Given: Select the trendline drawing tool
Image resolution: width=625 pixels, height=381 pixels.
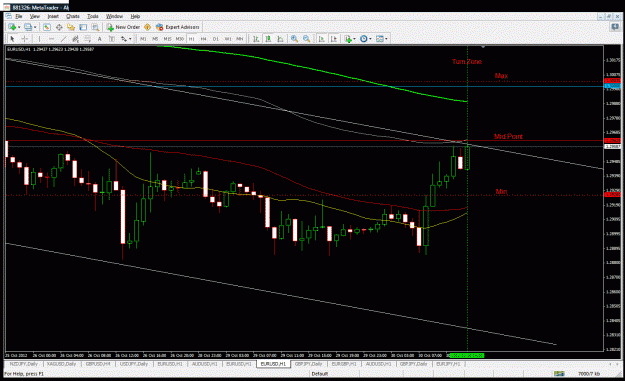Looking at the screenshot, I should pyautogui.click(x=63, y=39).
